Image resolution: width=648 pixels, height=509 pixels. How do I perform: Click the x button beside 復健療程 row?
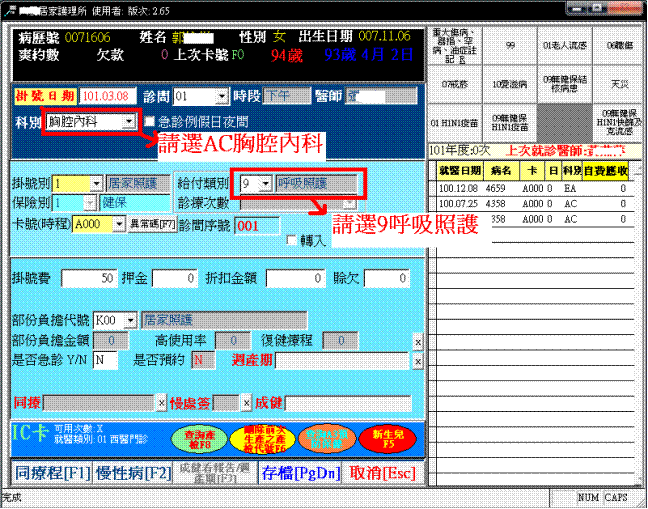coord(418,342)
